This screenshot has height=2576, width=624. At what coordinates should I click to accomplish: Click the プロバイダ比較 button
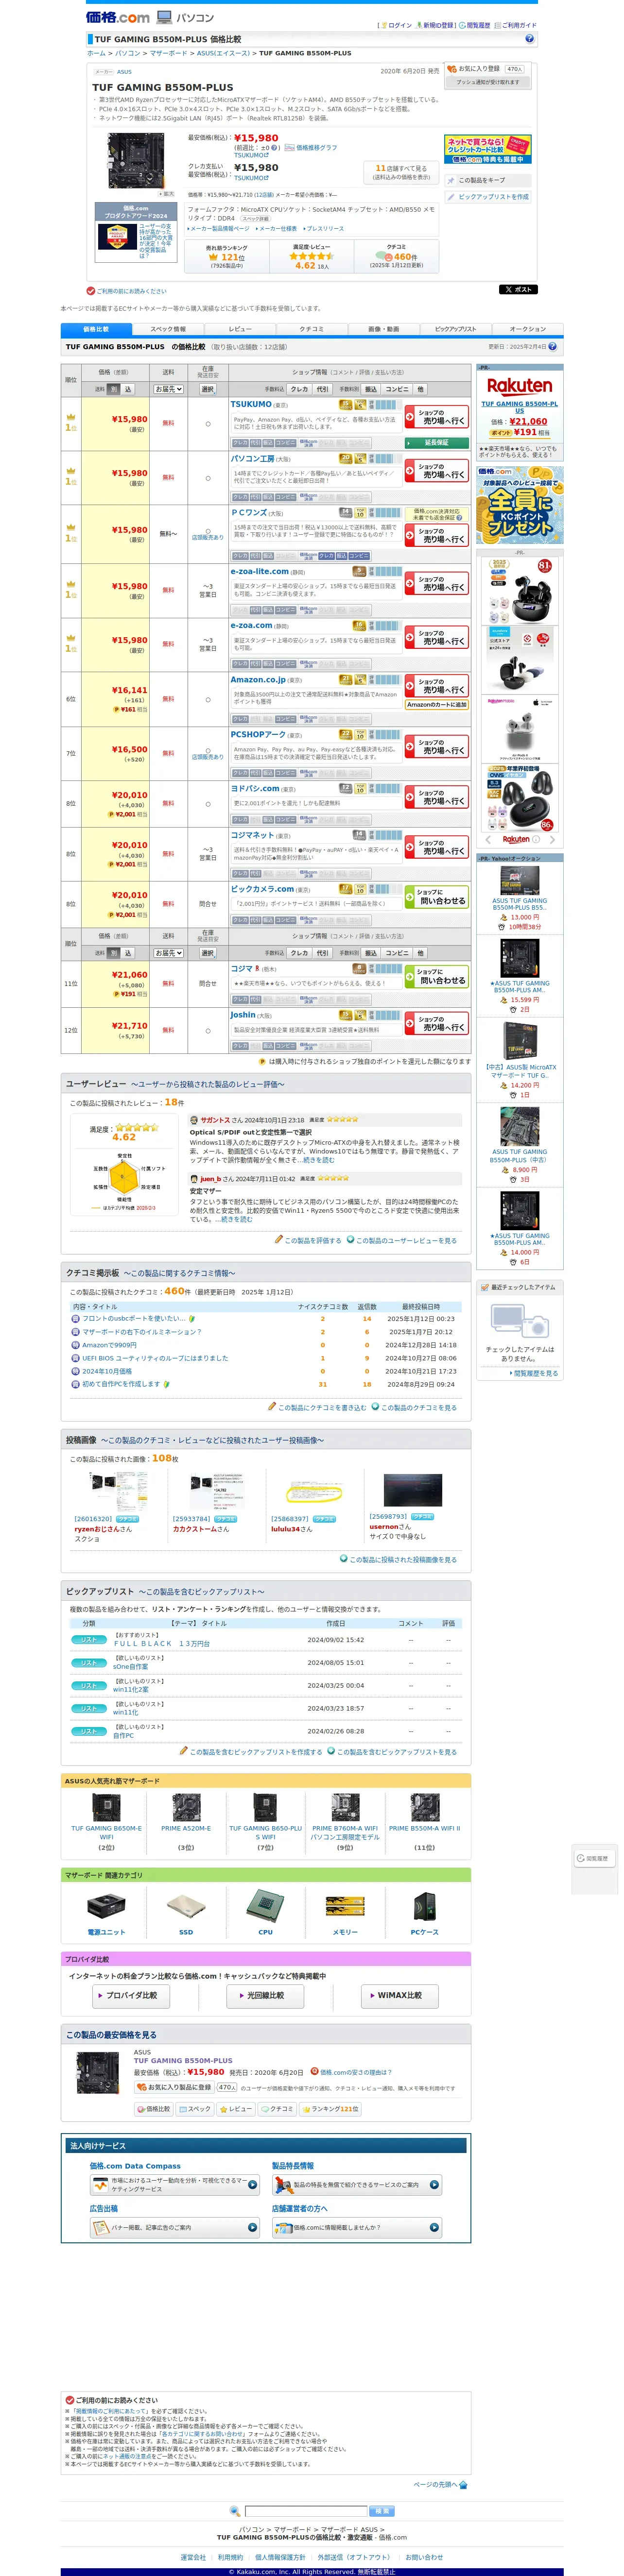coord(130,1995)
